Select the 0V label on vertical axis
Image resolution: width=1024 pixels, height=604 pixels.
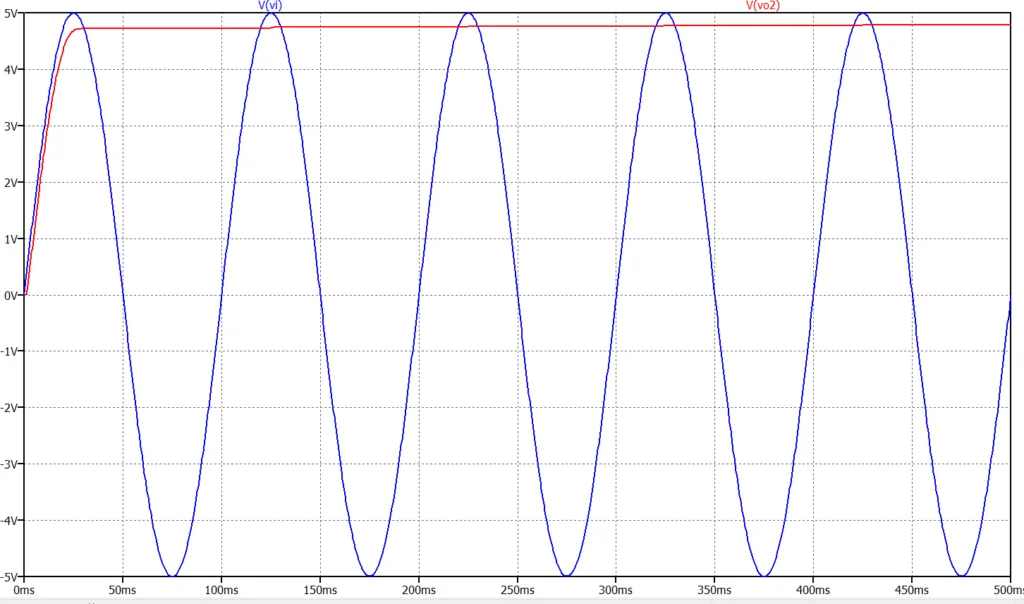pyautogui.click(x=10, y=295)
